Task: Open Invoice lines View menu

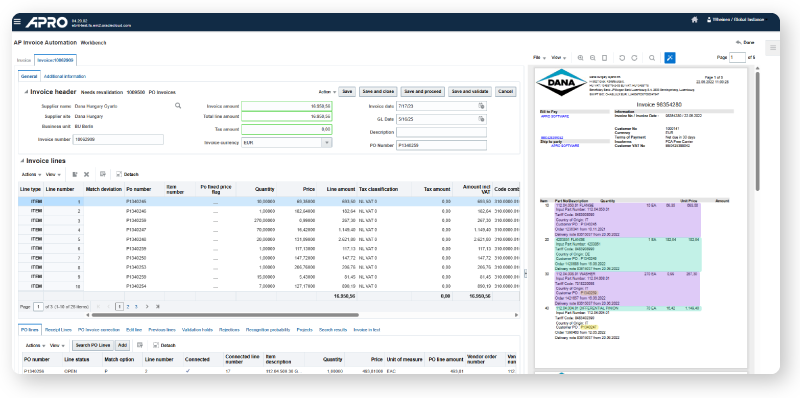Action: [52, 174]
